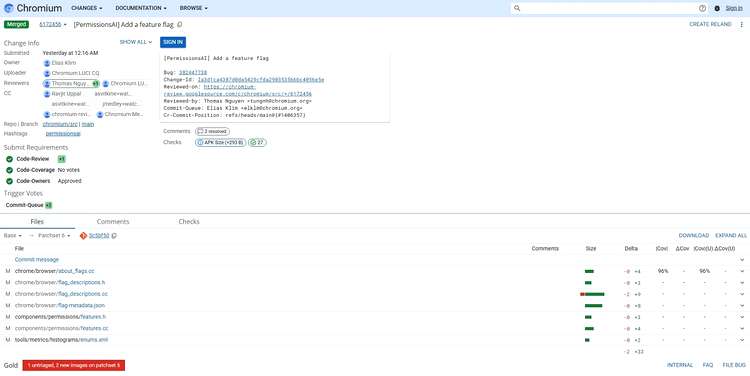
Task: Open the DOCUMENTATION menu
Action: (x=141, y=8)
